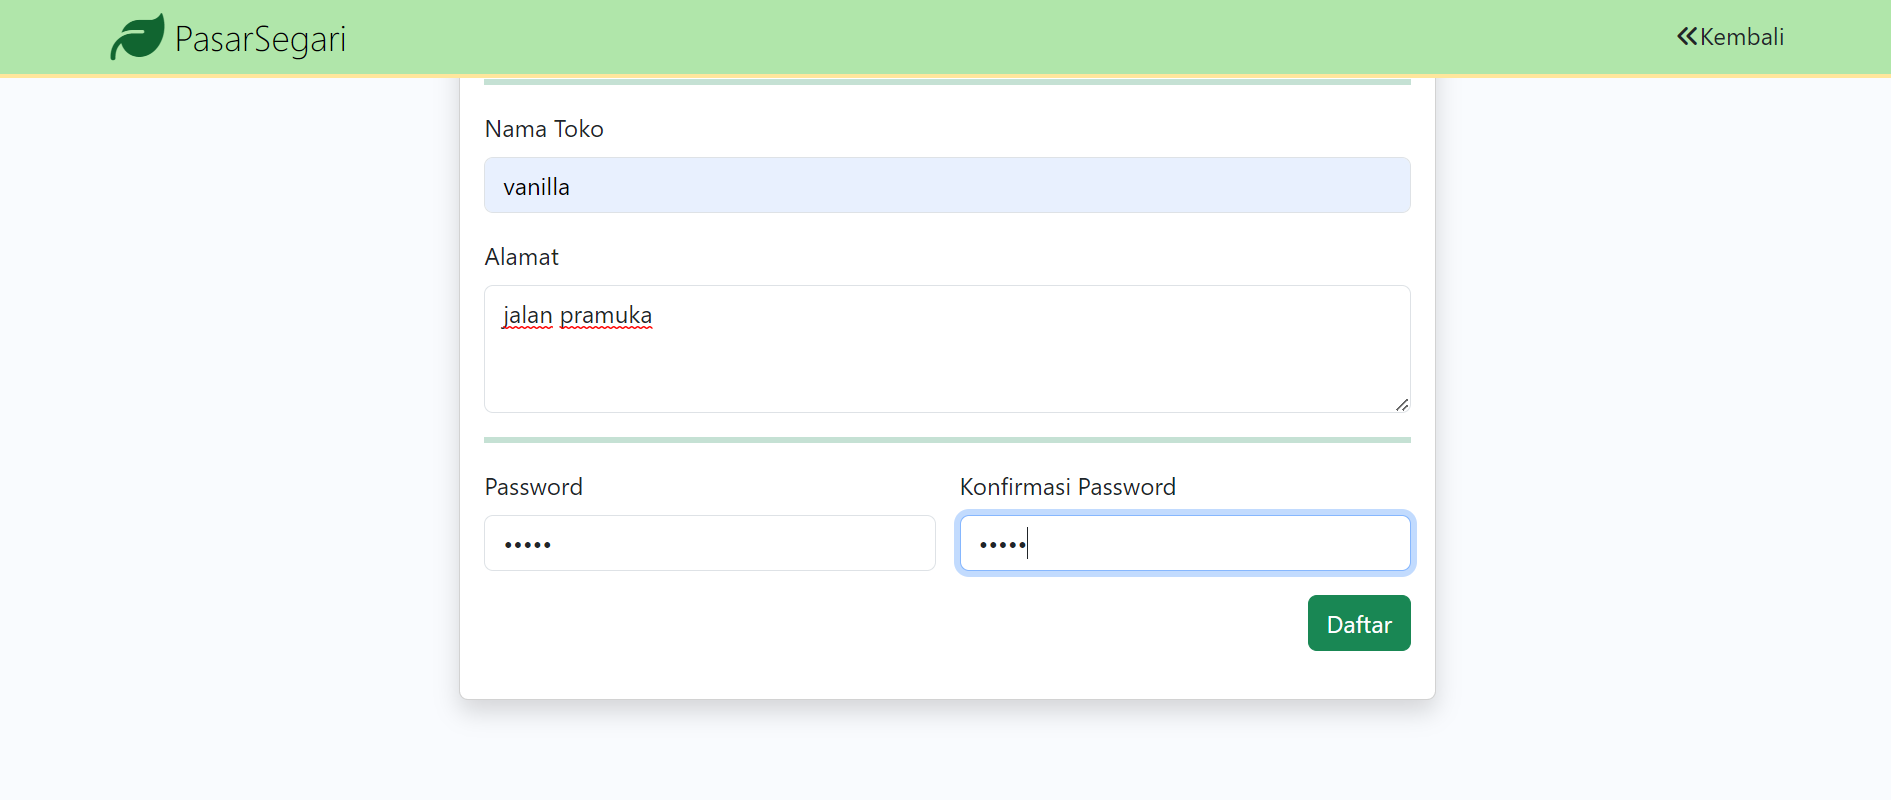Image resolution: width=1891 pixels, height=800 pixels.
Task: Click the Nama Toko label text
Action: click(544, 129)
